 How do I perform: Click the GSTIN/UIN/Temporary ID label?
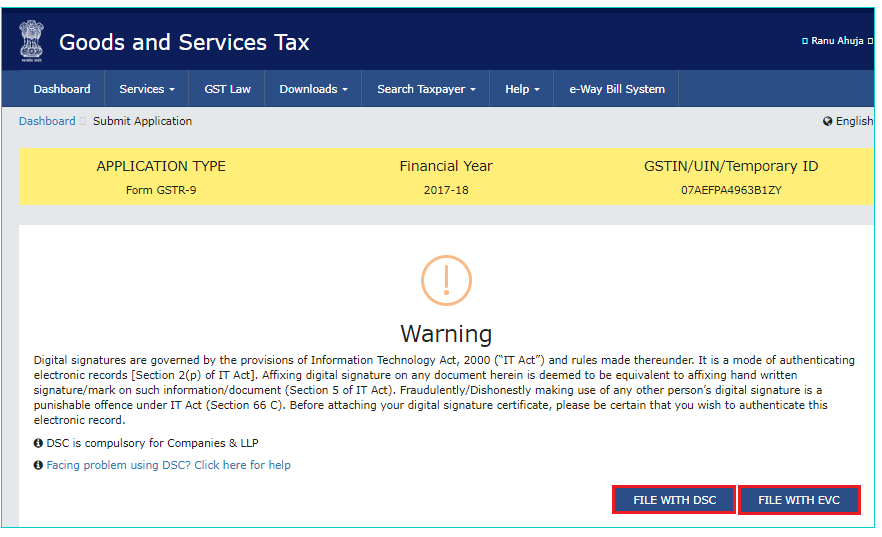coord(731,166)
